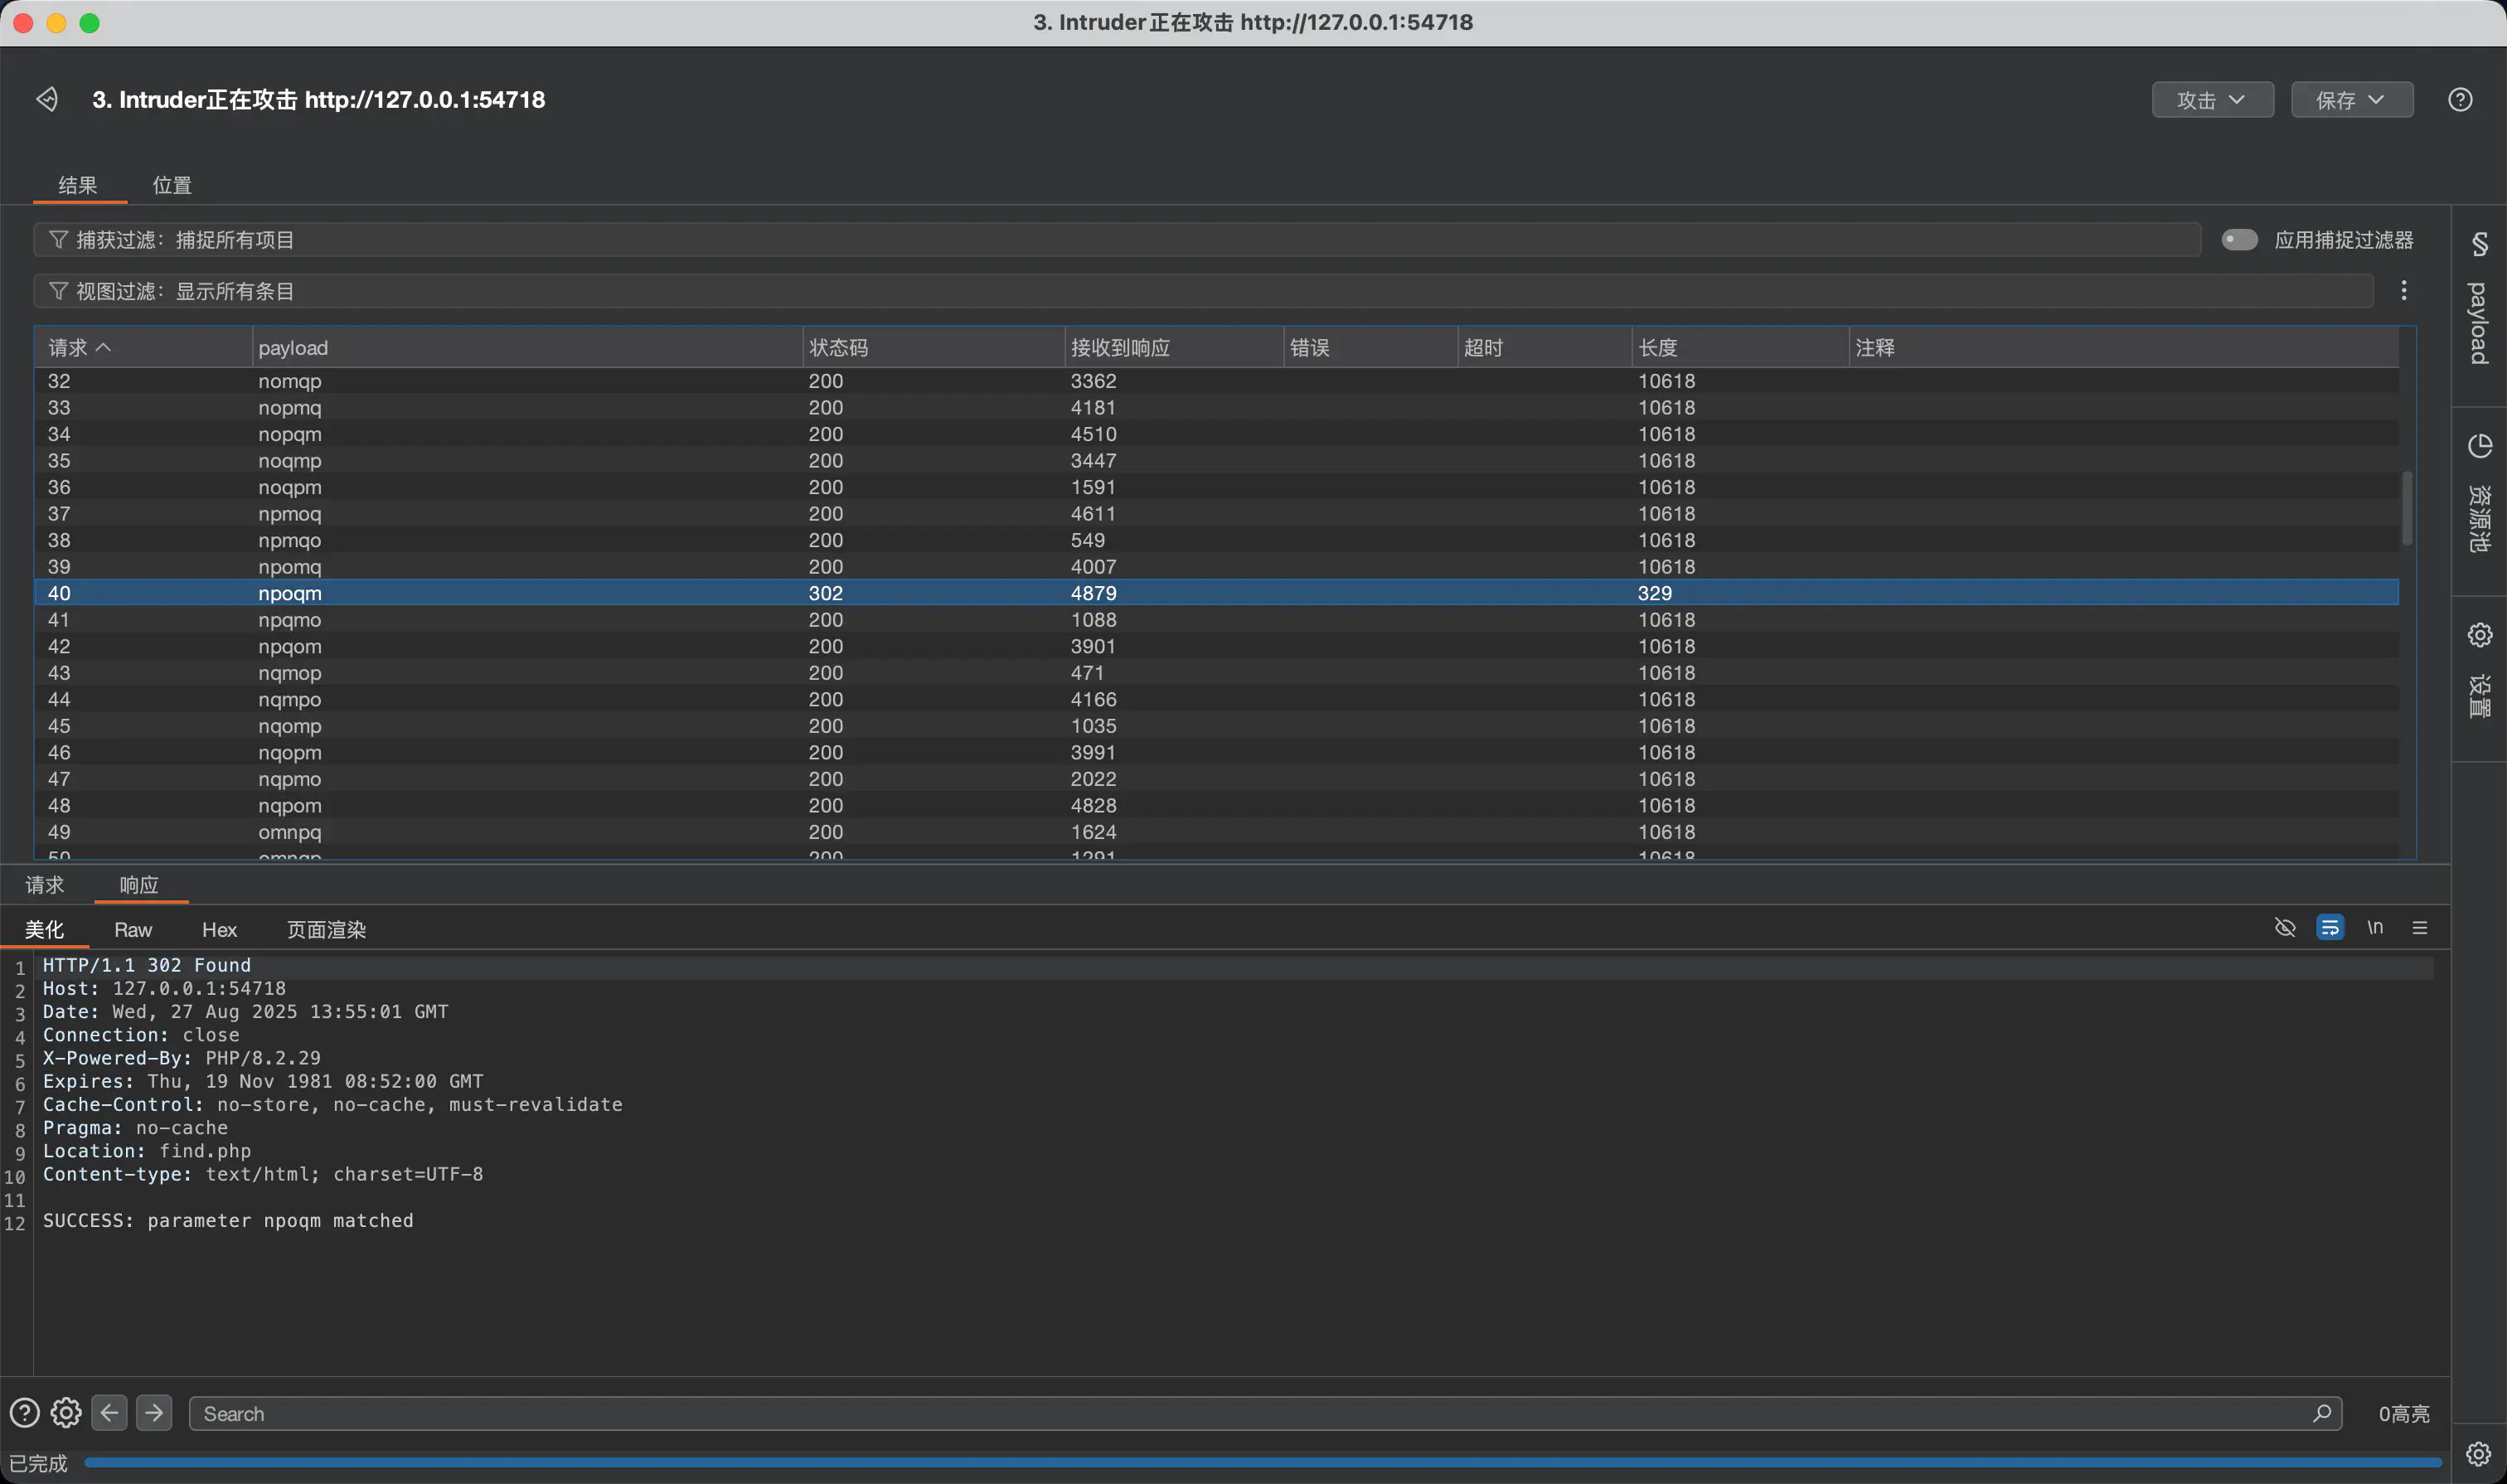Toggle hide-eye icon in response viewer

(x=2284, y=928)
